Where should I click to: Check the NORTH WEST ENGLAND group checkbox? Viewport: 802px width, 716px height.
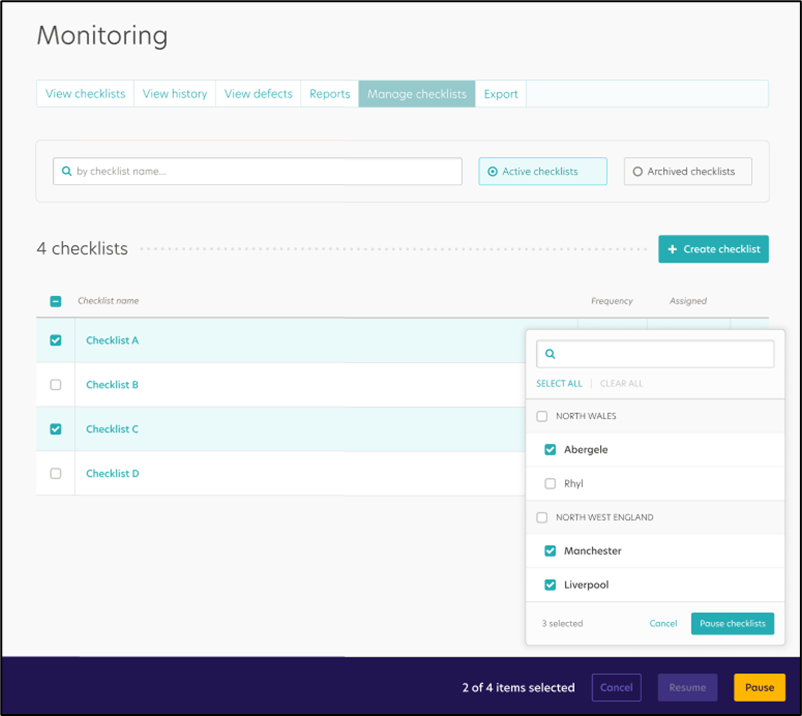(x=541, y=517)
